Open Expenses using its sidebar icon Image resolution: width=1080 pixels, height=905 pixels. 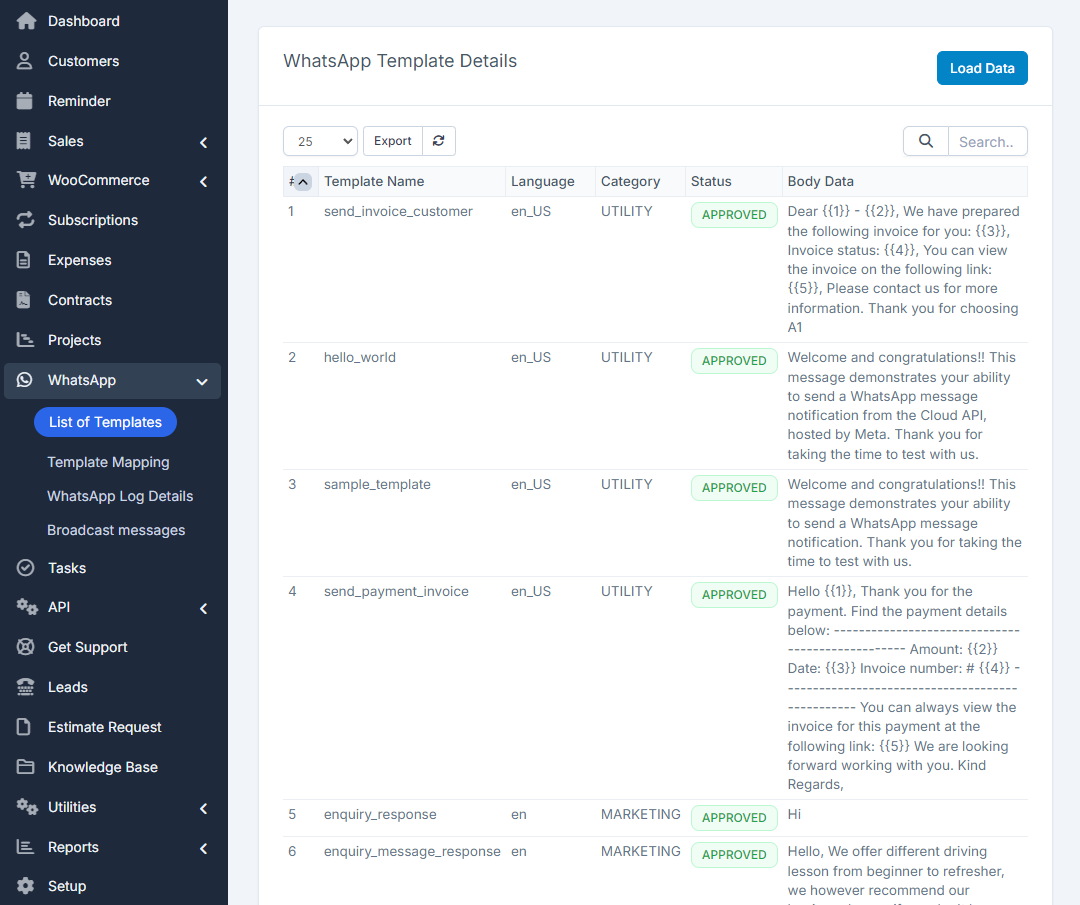click(23, 260)
